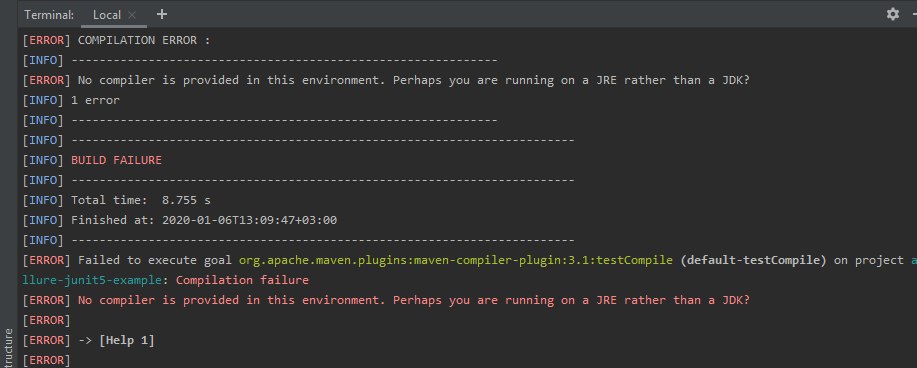The image size is (917, 368).
Task: Click the [Help 1] reference text
Action: tap(127, 340)
